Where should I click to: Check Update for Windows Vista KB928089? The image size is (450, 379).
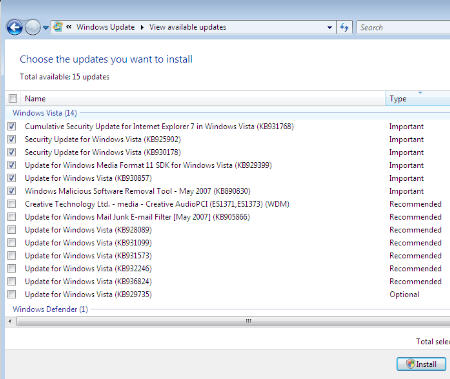(12, 230)
